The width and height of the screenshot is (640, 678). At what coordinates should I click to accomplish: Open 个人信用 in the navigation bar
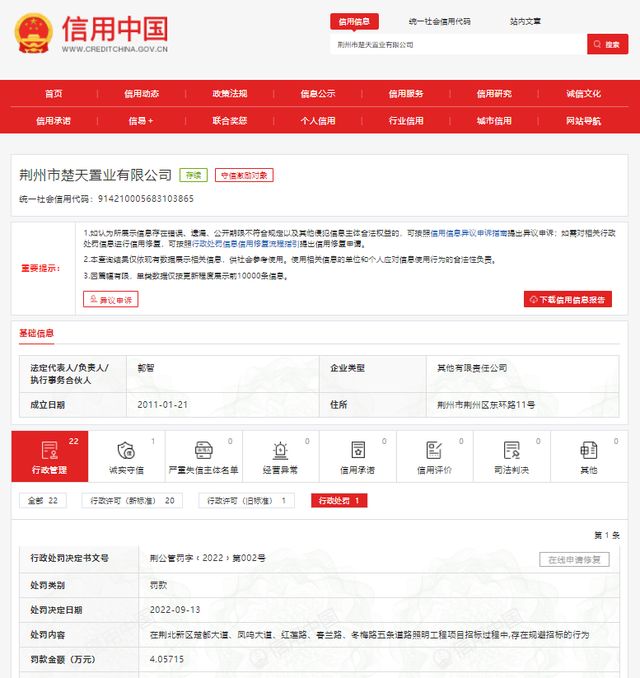(318, 121)
